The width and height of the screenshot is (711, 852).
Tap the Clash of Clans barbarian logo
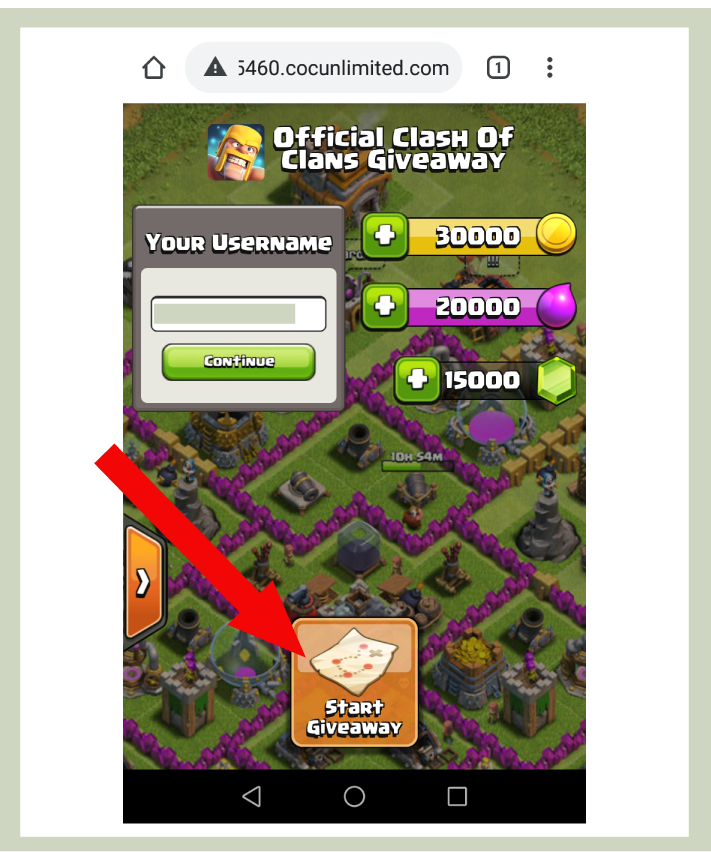pyautogui.click(x=236, y=152)
